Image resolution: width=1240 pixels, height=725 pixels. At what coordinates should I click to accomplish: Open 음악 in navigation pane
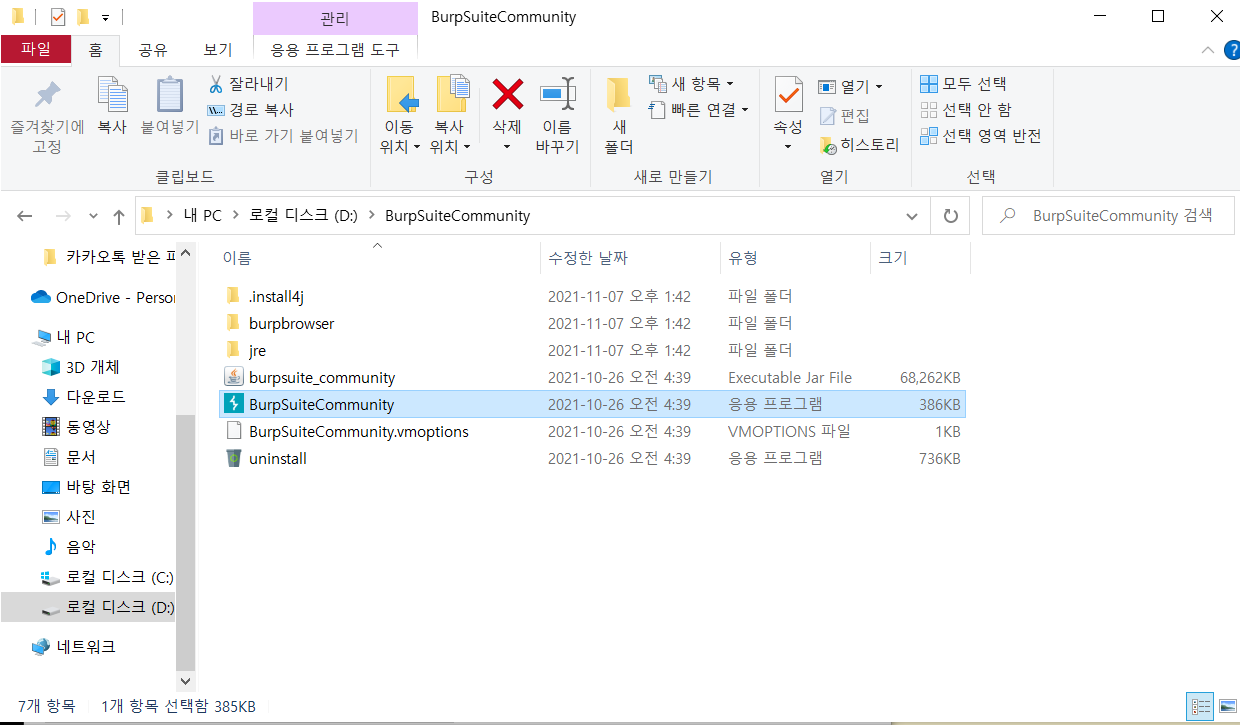70,547
